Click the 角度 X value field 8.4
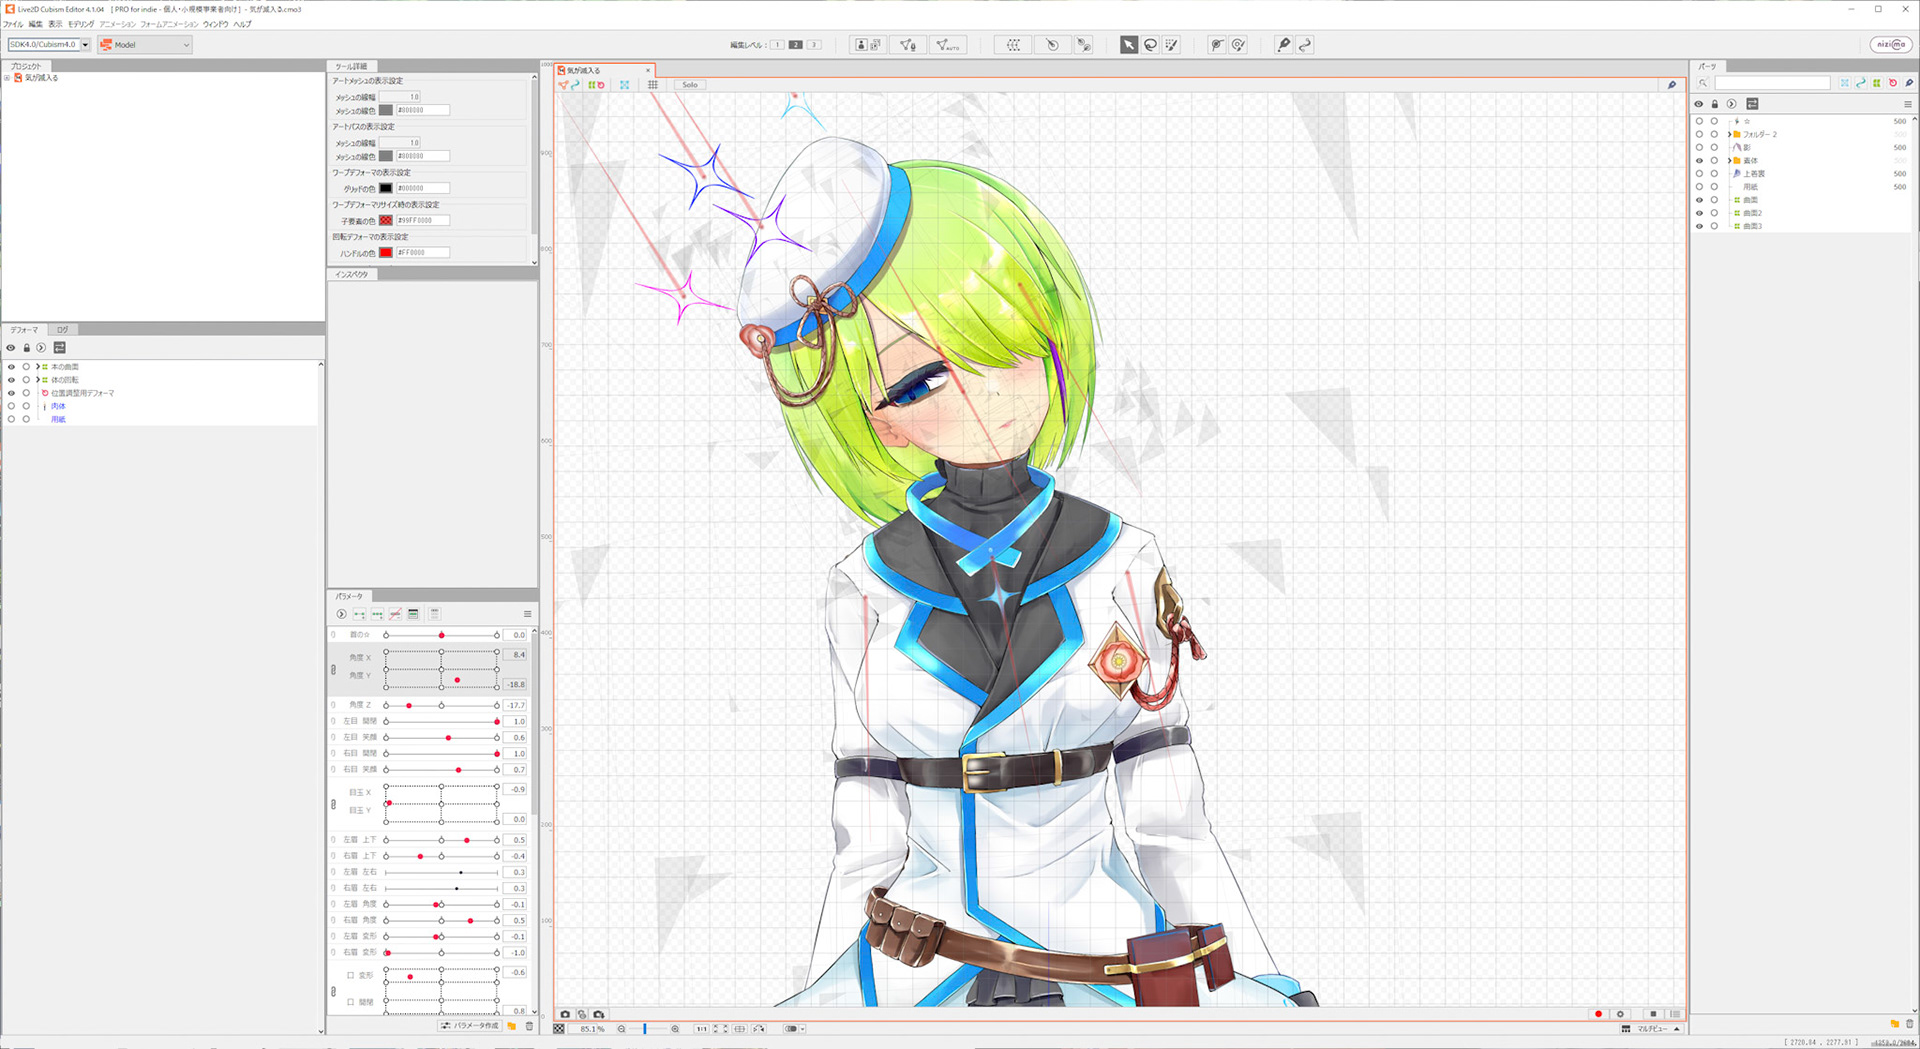 click(x=515, y=655)
